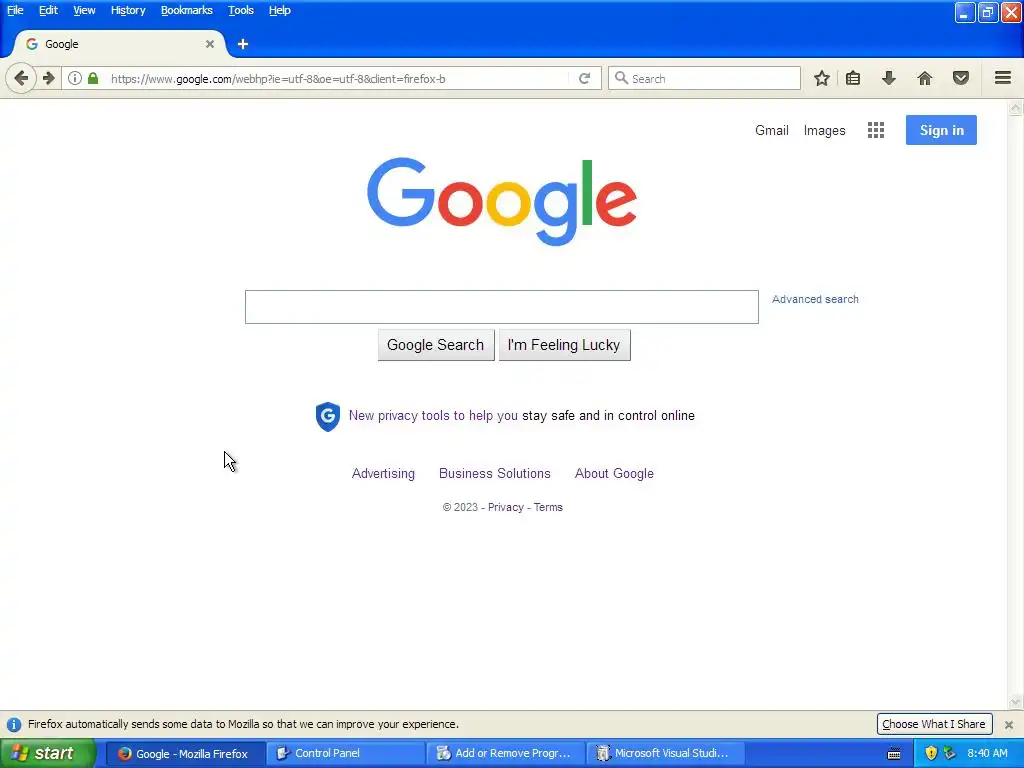
Task: Open the Advanced search link
Action: pyautogui.click(x=815, y=299)
